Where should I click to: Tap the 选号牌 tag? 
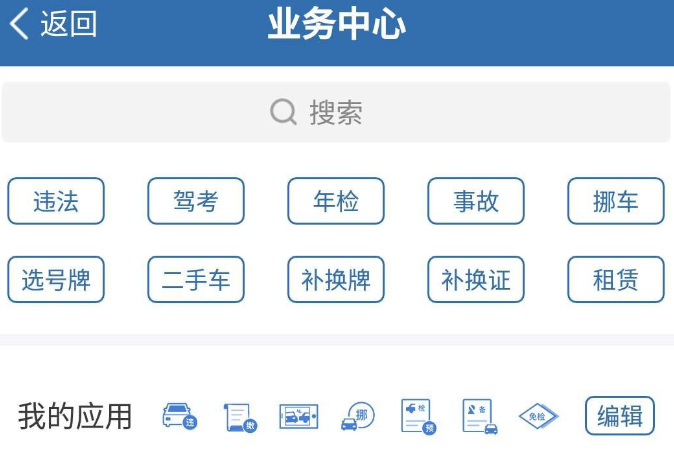click(x=56, y=279)
